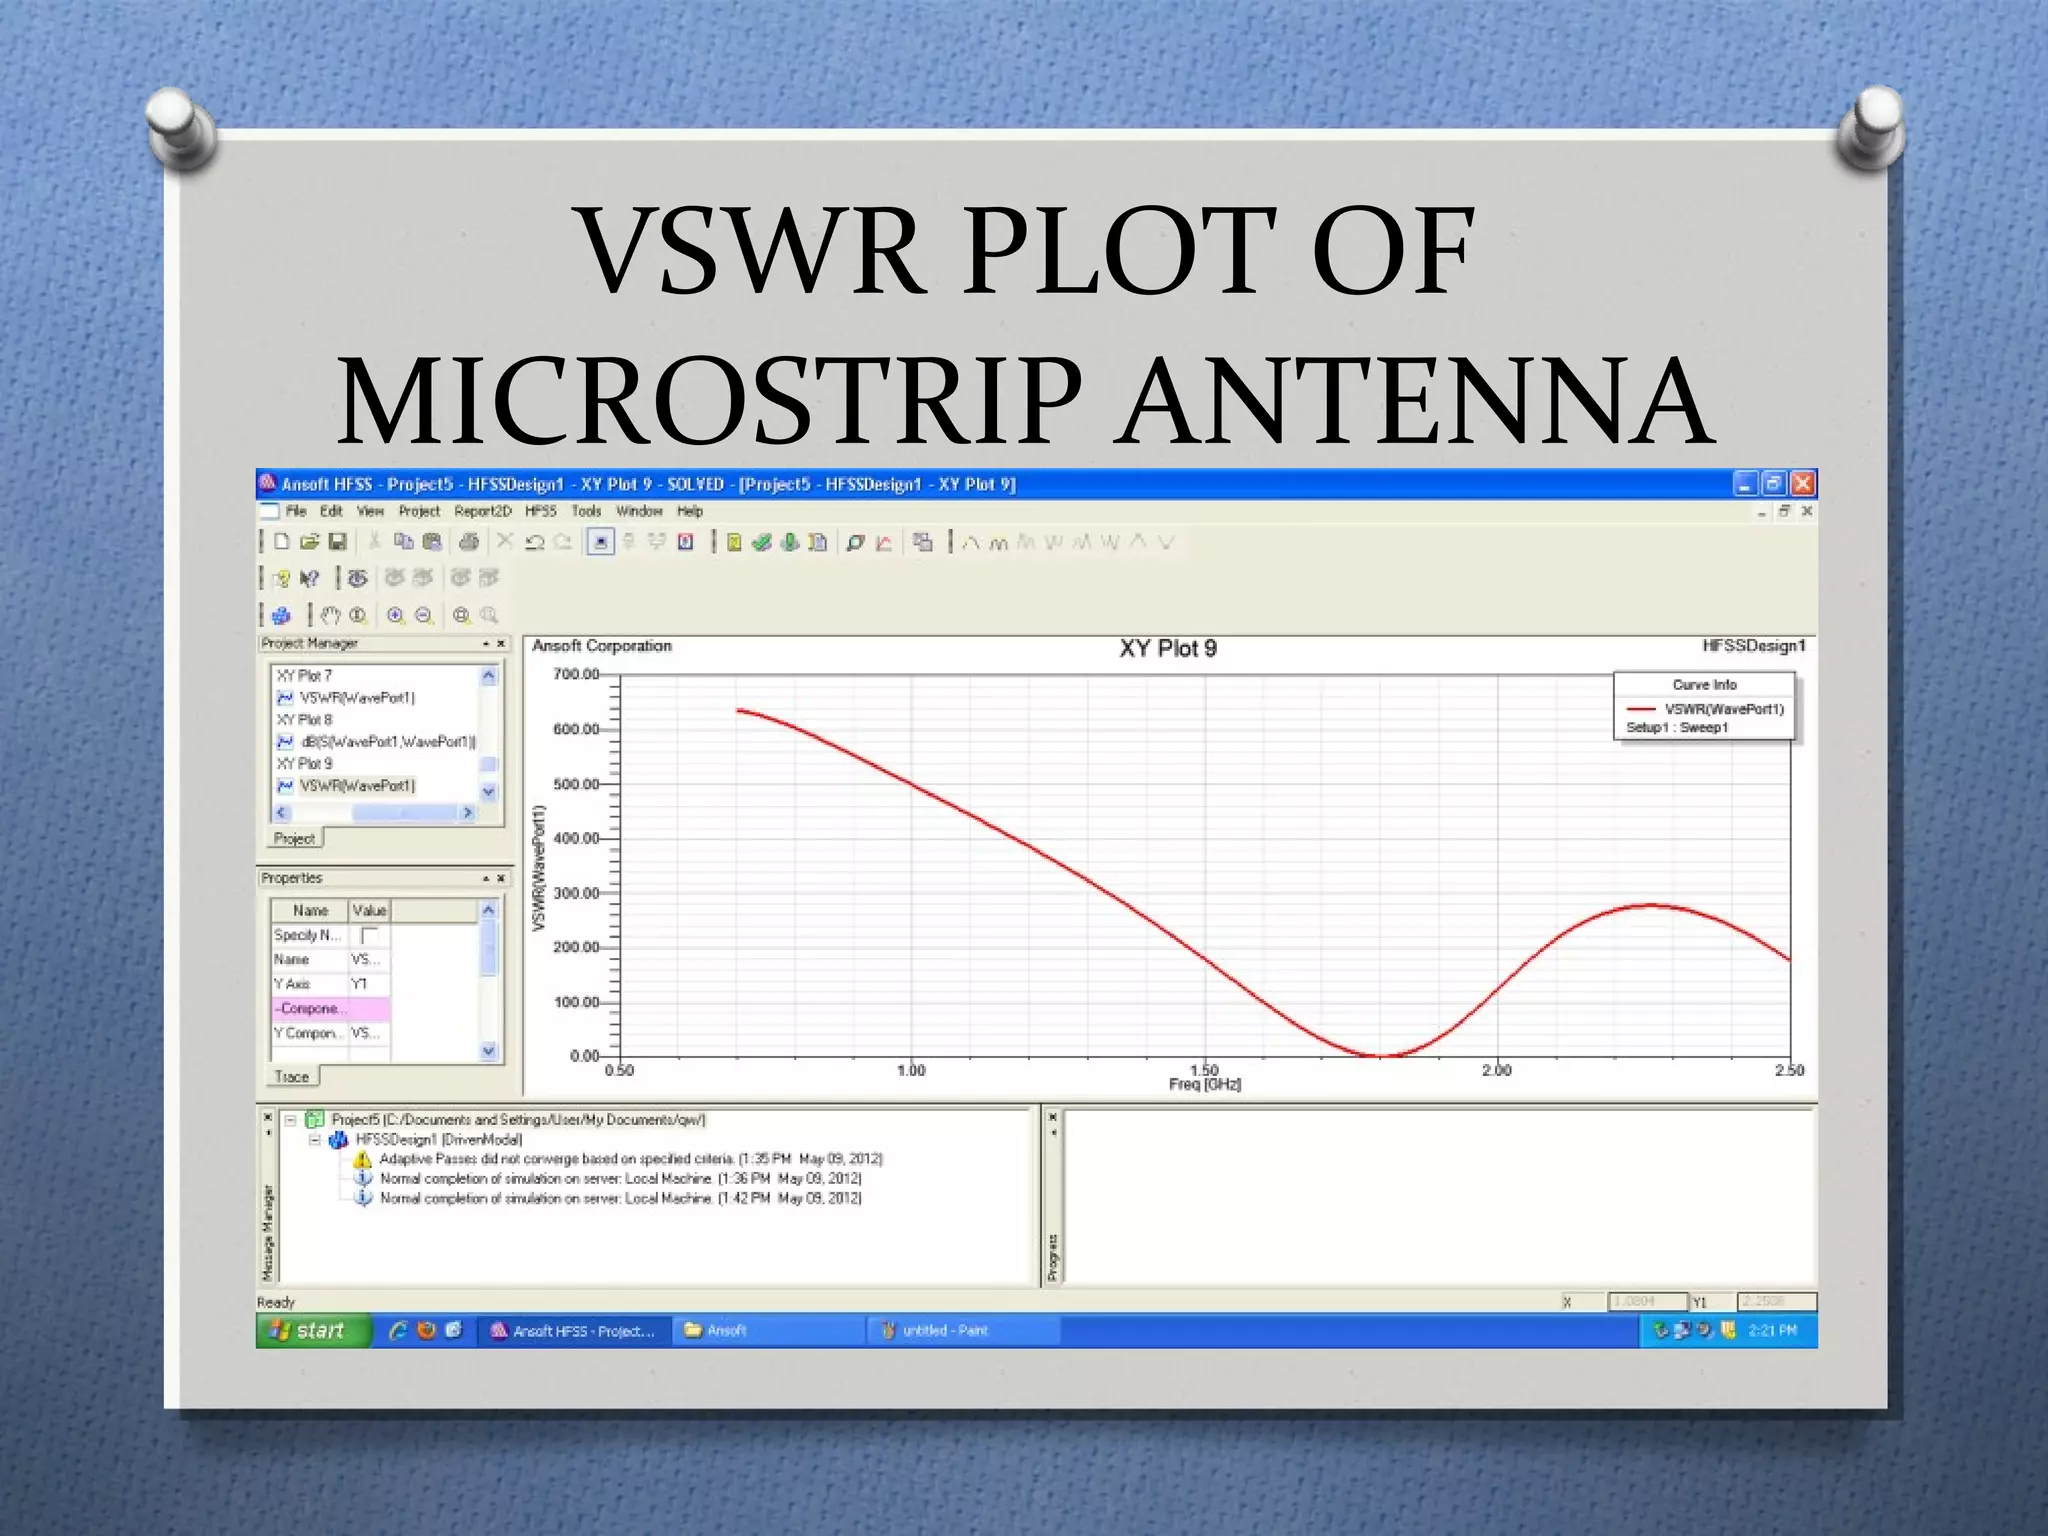Image resolution: width=2048 pixels, height=1536 pixels.
Task: Open the Report2D menu
Action: tap(483, 511)
